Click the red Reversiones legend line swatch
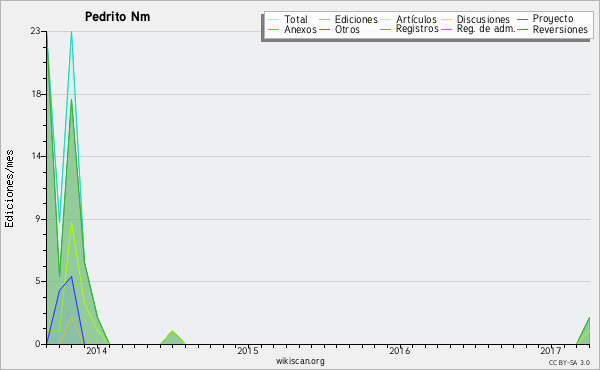The width and height of the screenshot is (600, 370). (x=522, y=29)
